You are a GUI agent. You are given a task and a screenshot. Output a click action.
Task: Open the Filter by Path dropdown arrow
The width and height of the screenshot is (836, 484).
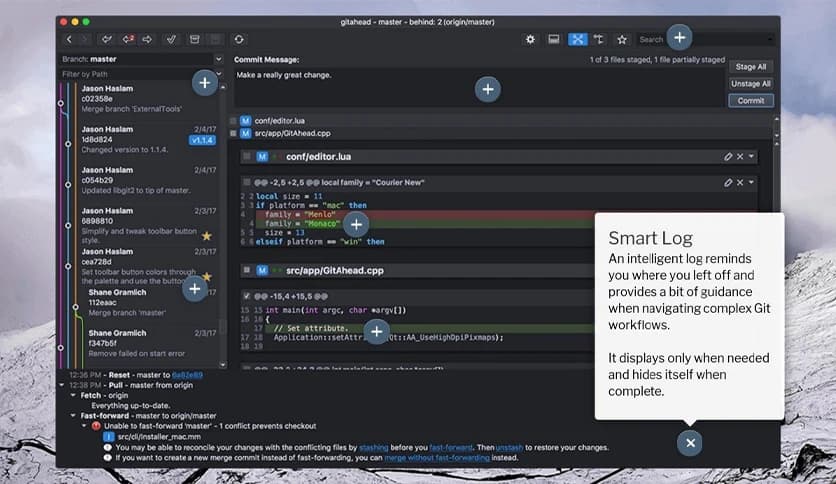[219, 73]
